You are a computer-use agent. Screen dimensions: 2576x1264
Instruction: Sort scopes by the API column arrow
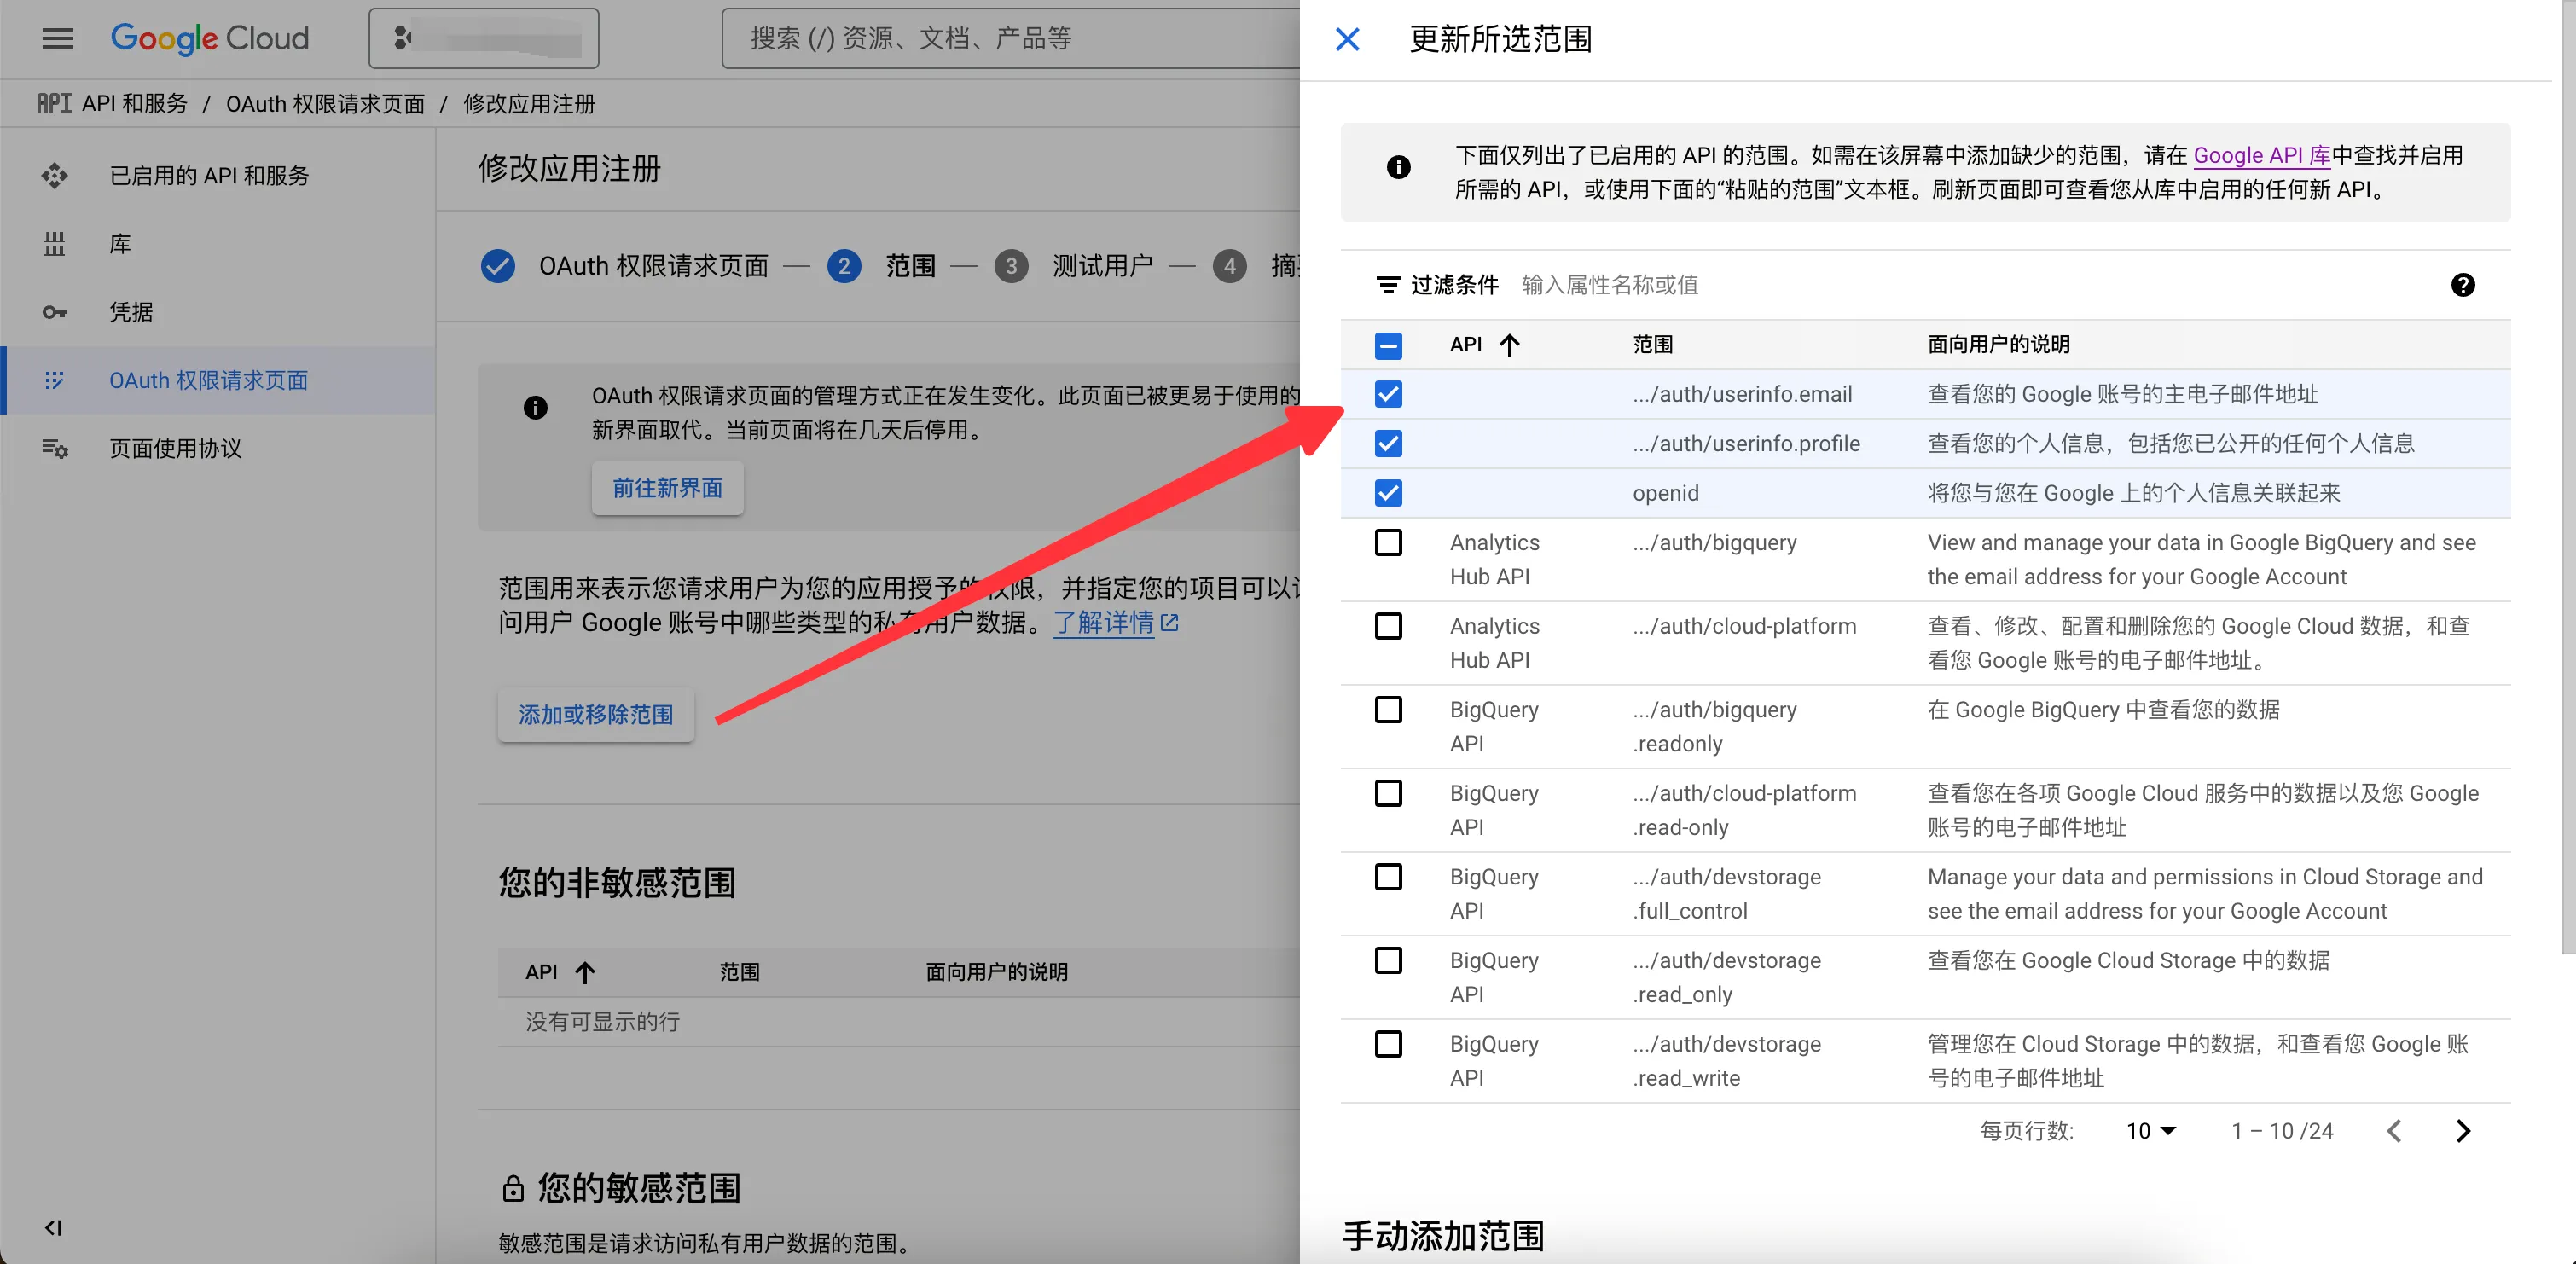pos(1510,345)
